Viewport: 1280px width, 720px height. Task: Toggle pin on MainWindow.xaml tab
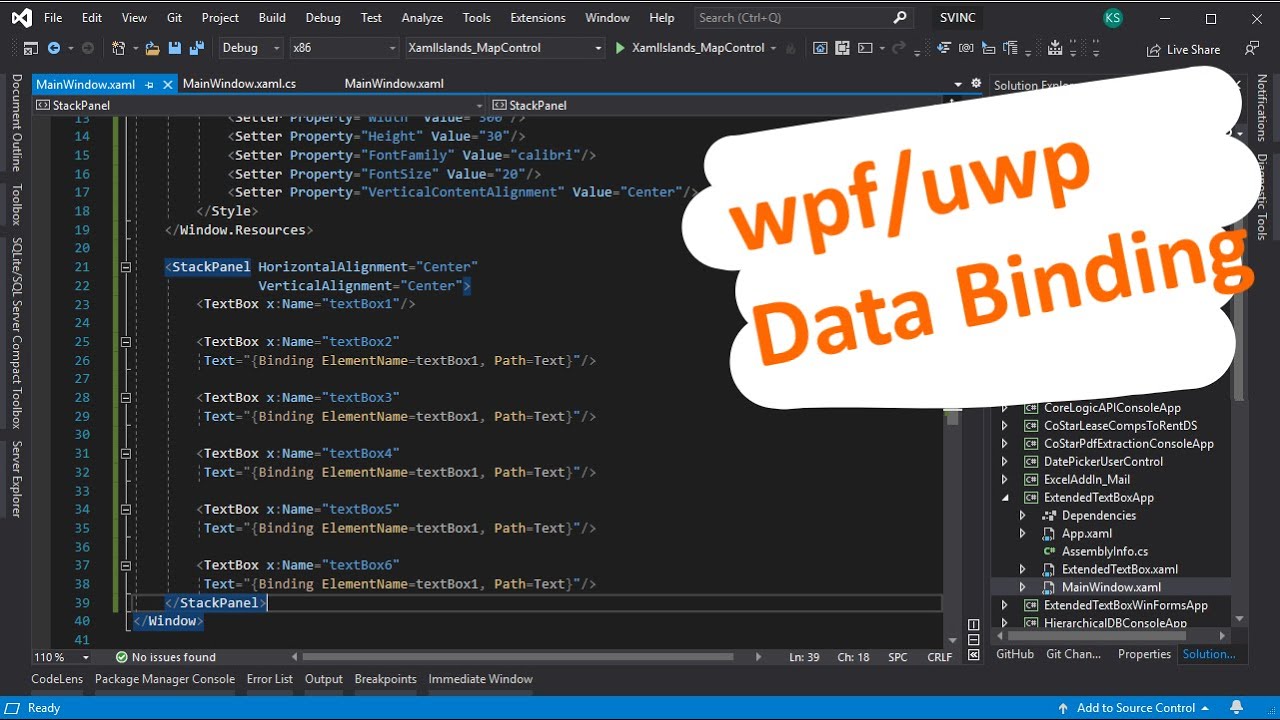(x=150, y=85)
